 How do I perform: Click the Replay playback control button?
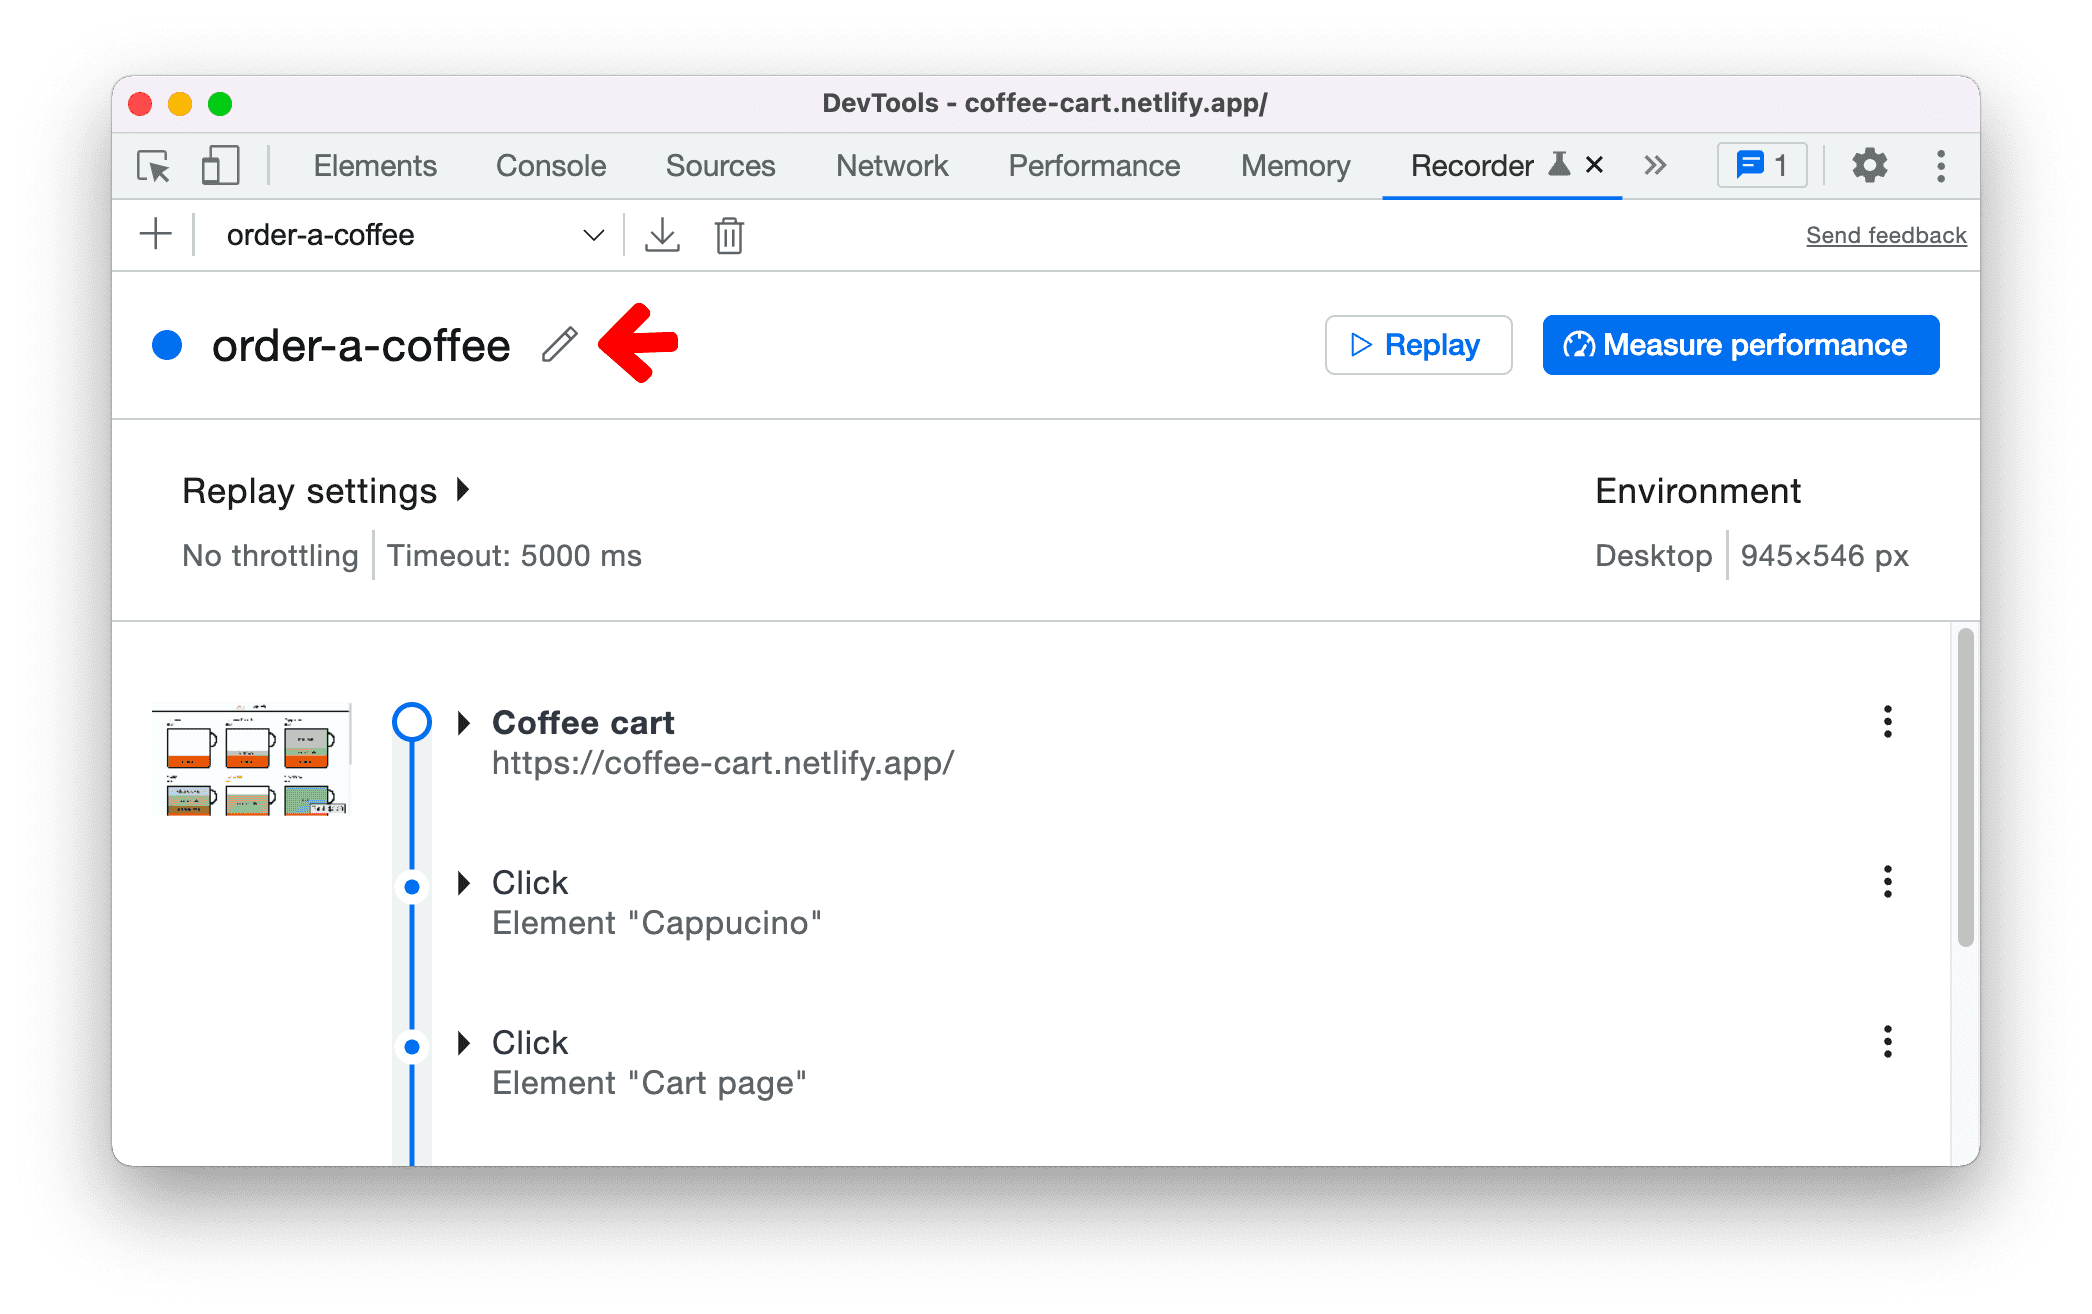click(1414, 345)
